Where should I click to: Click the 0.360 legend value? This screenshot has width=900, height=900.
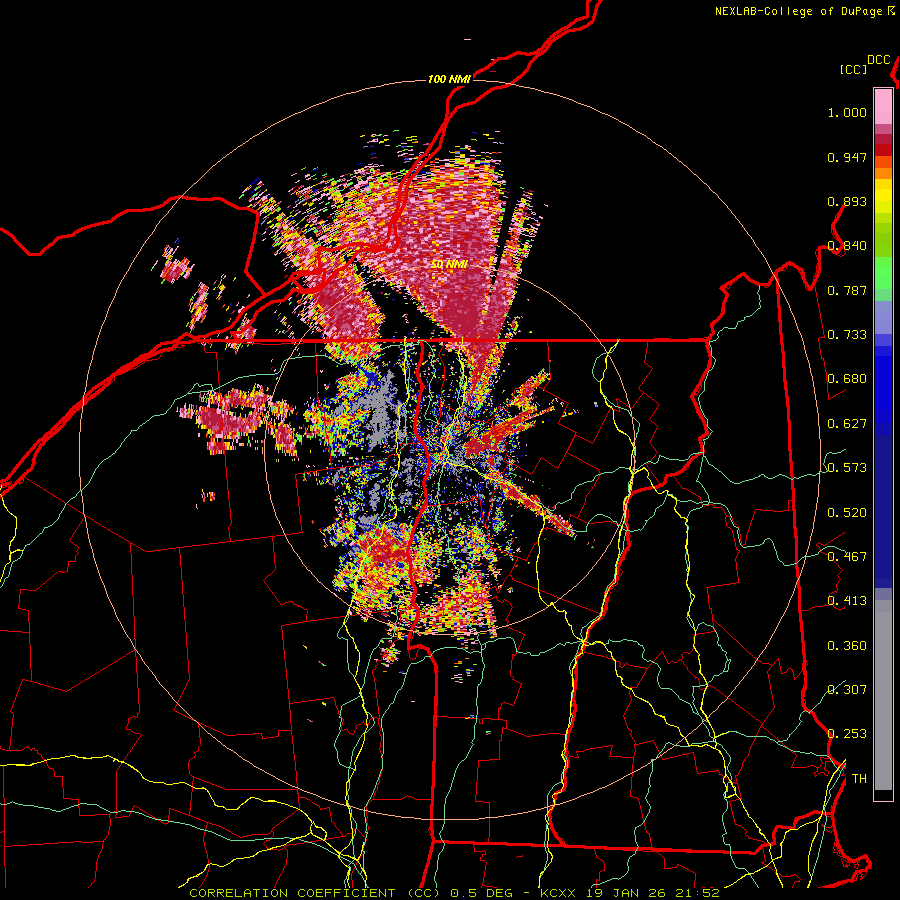[847, 646]
